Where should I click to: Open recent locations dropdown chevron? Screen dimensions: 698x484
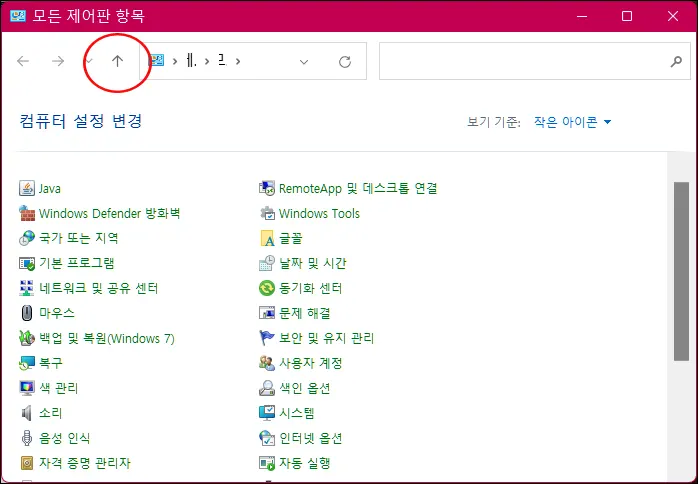coord(89,61)
